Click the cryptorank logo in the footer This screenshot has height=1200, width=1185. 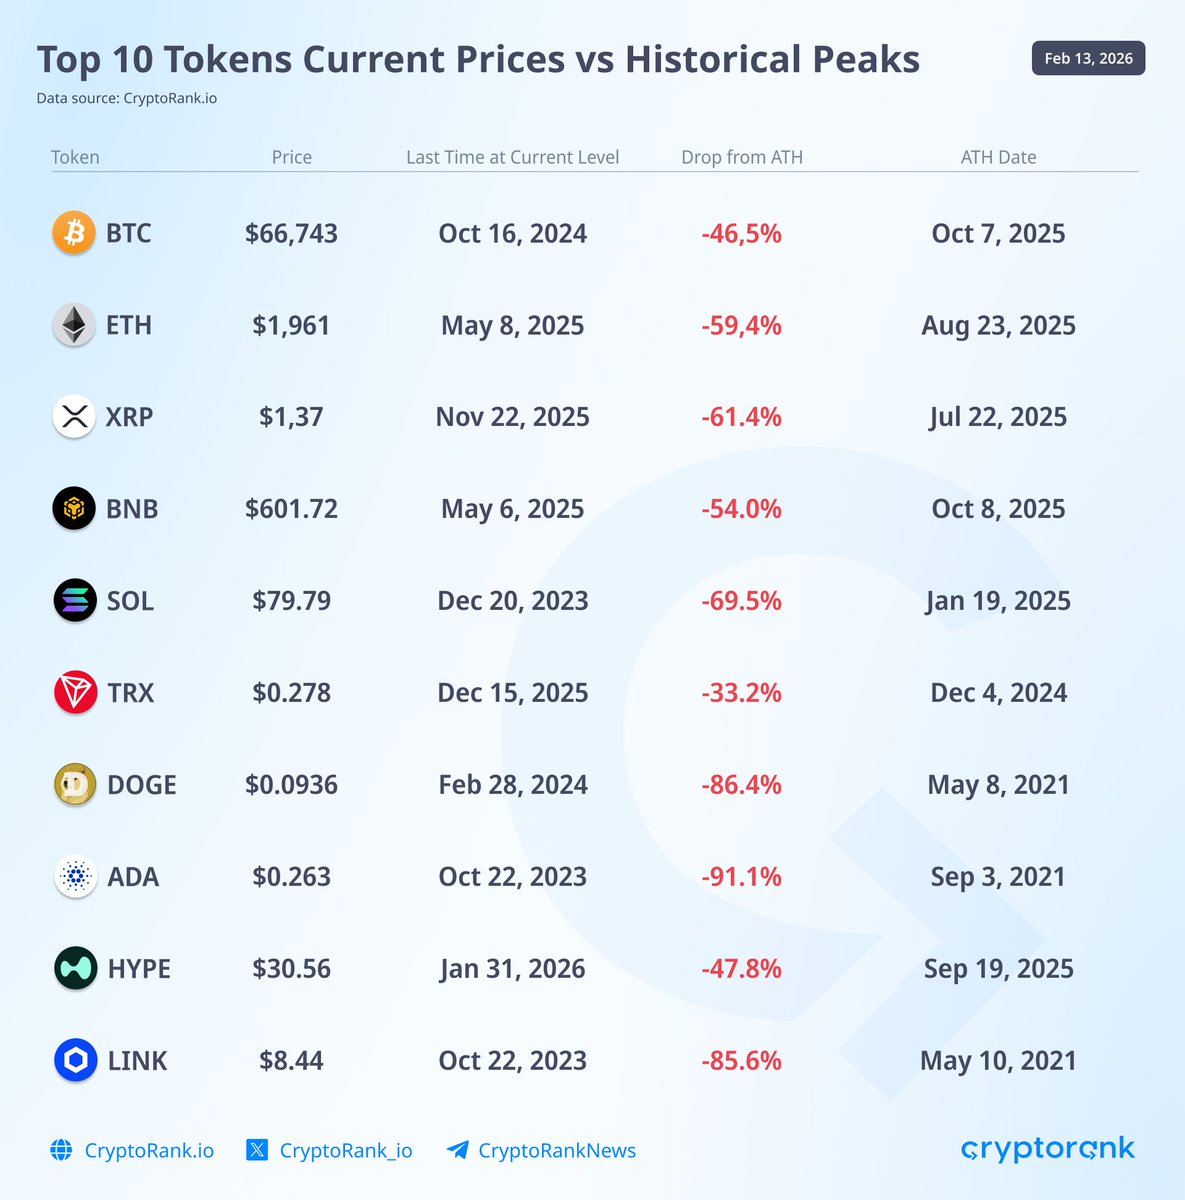pyautogui.click(x=1048, y=1149)
